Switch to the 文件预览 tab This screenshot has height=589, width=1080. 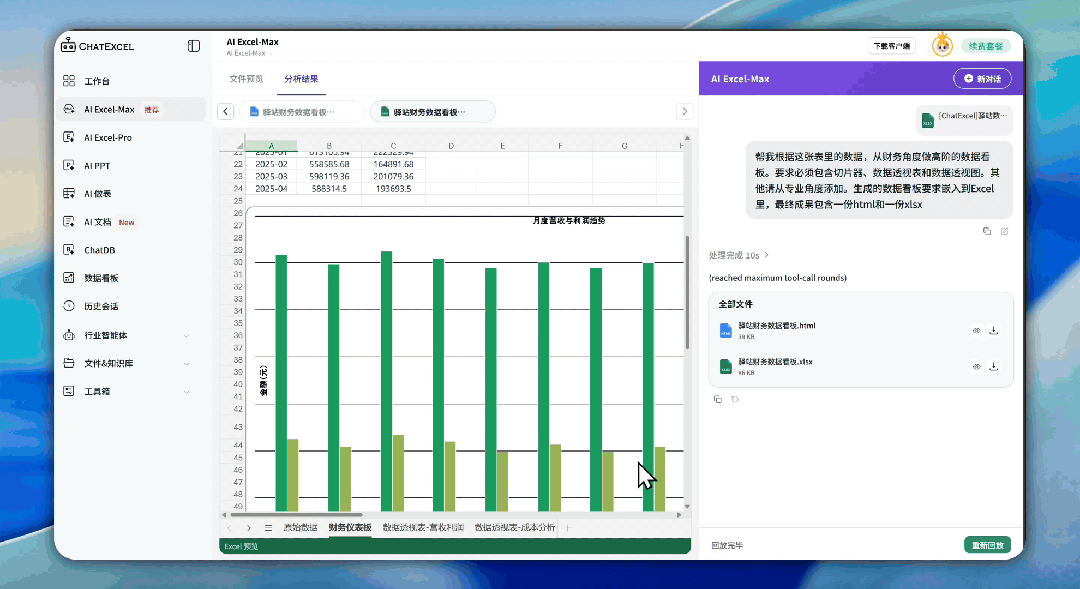pos(246,79)
